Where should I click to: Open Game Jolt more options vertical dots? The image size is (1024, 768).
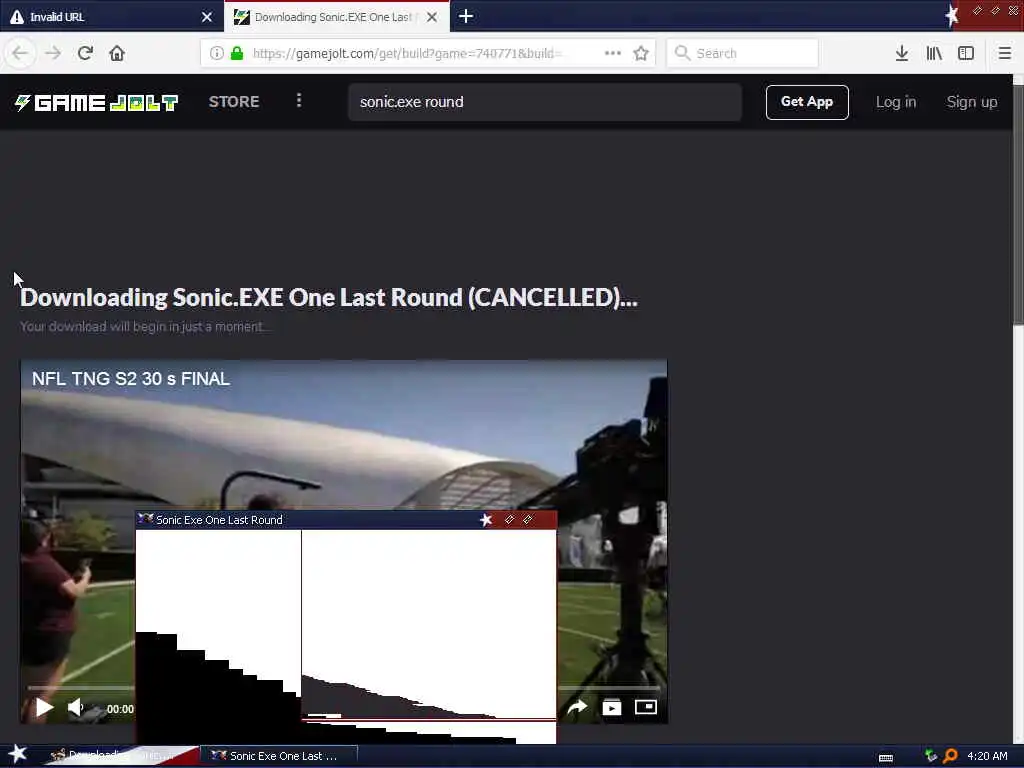299,101
